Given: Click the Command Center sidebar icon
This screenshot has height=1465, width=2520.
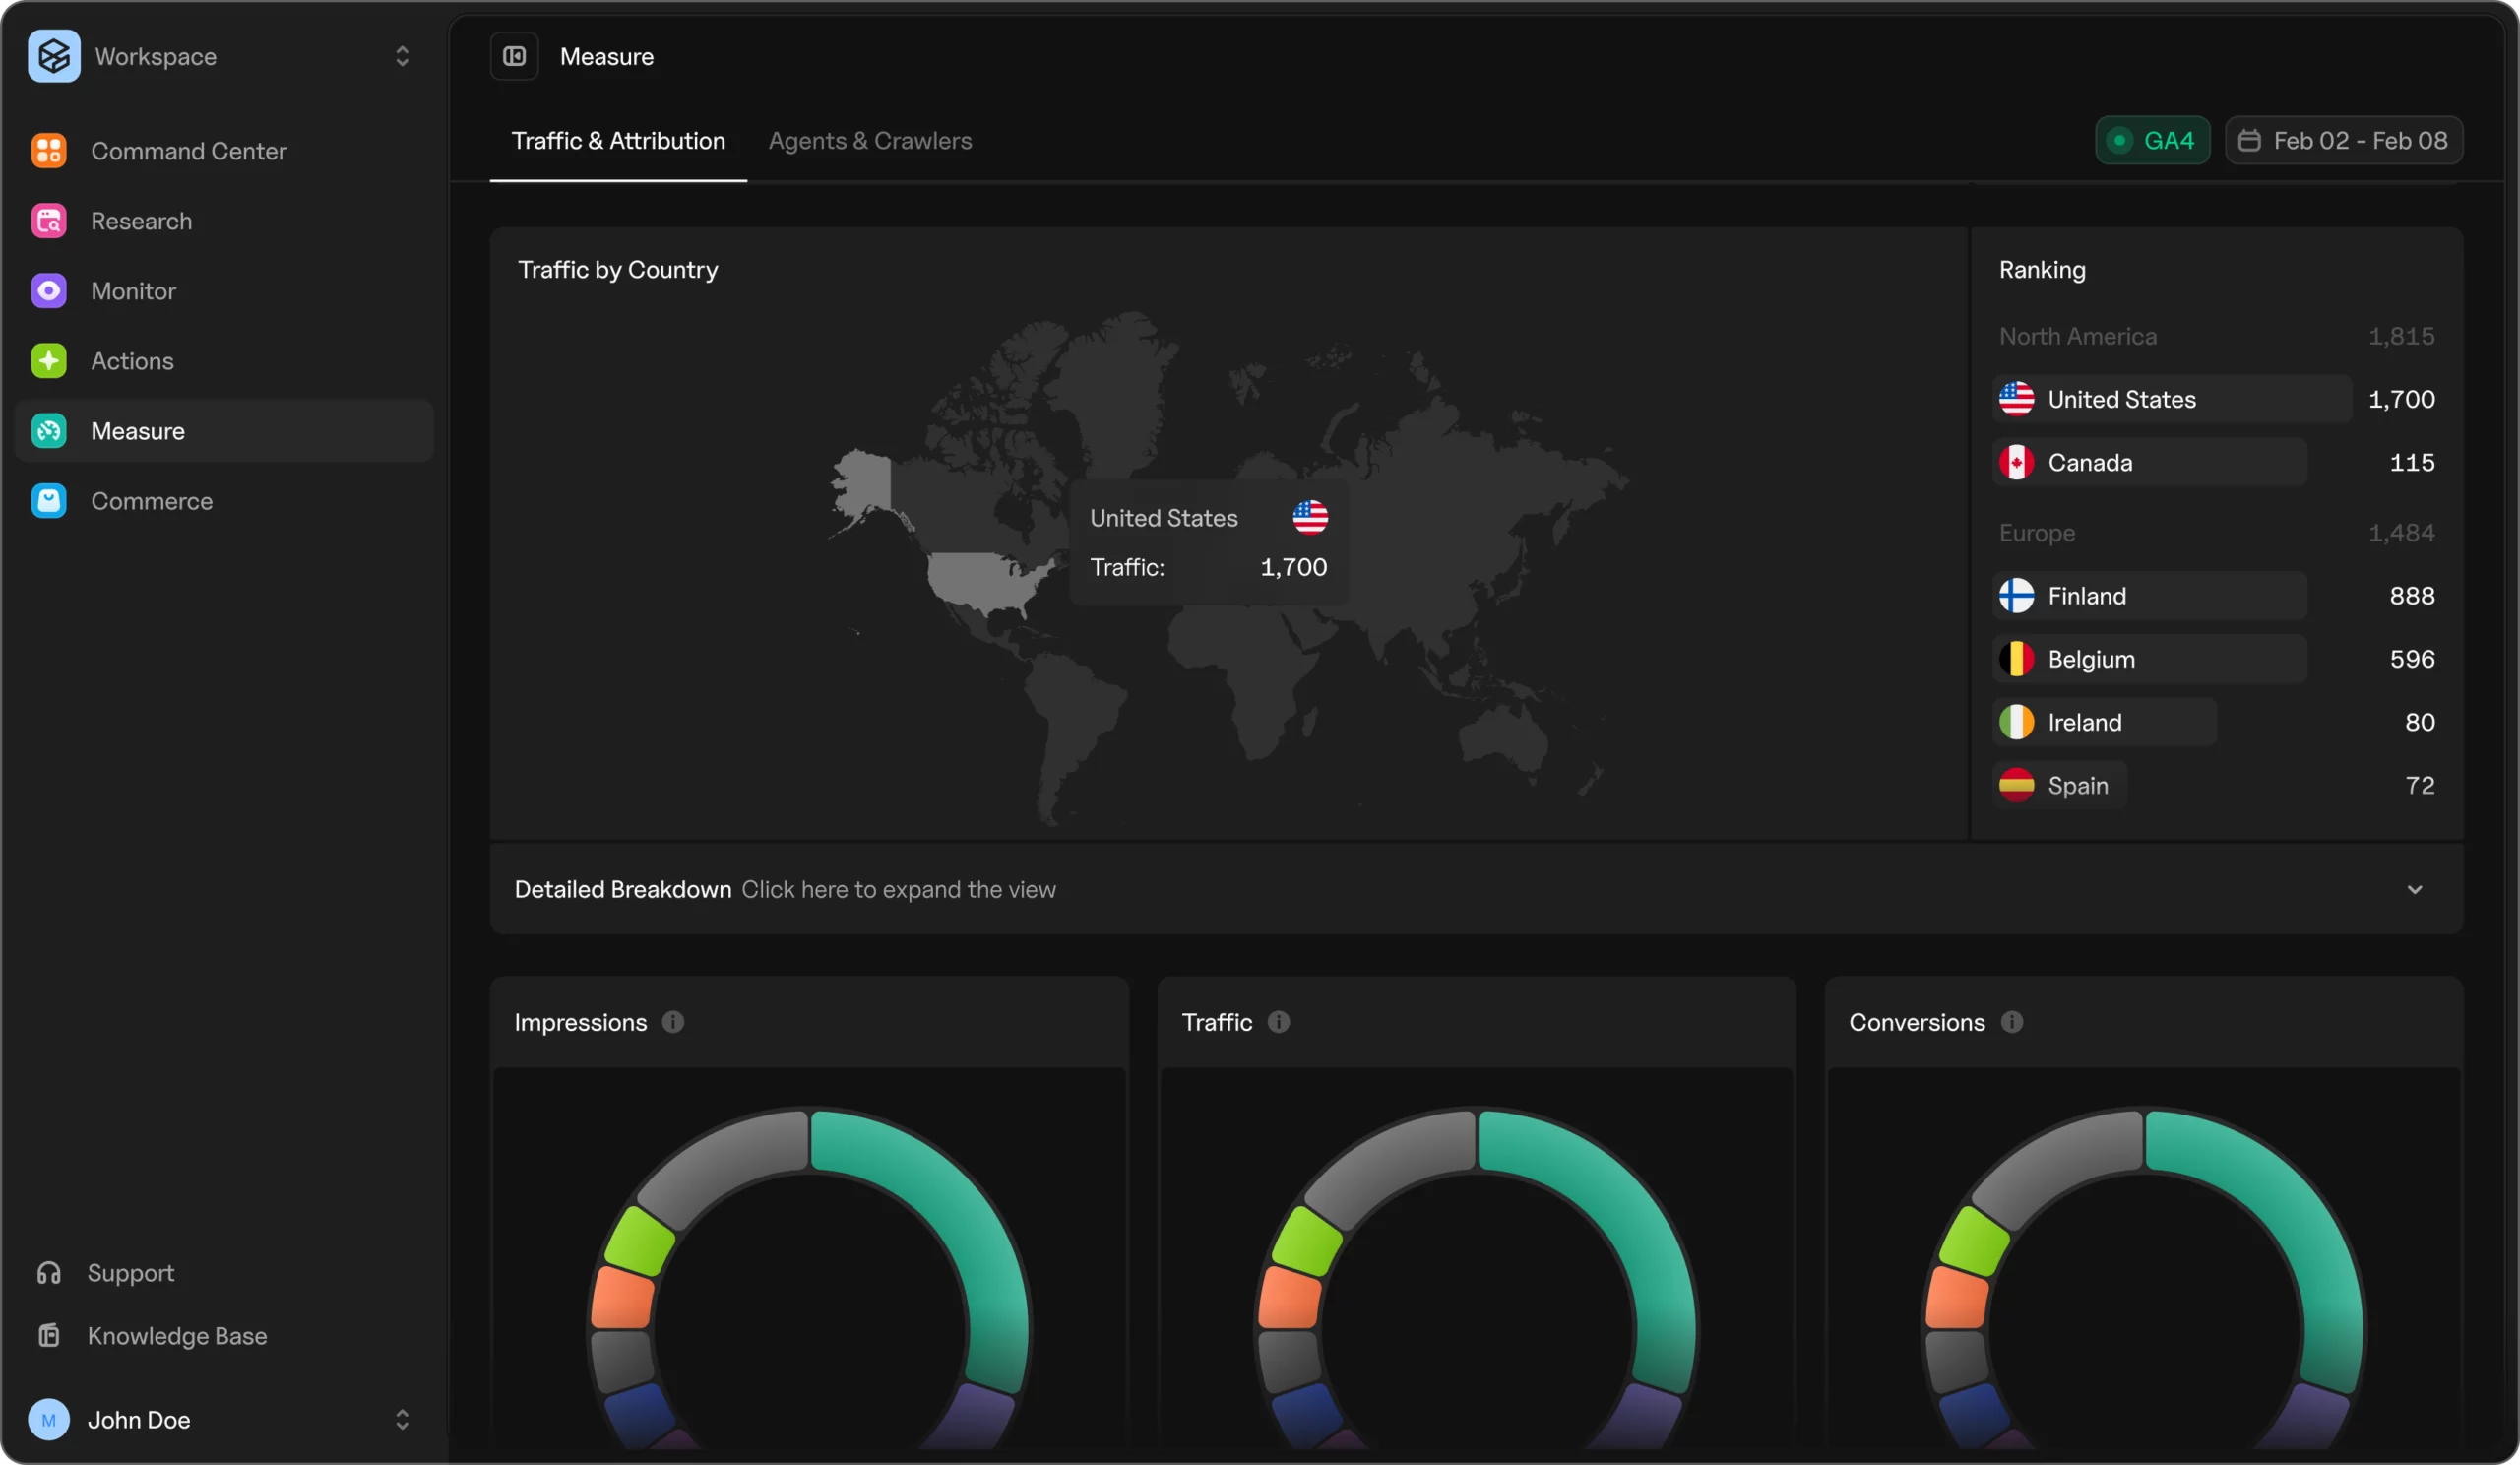Looking at the screenshot, I should [48, 151].
